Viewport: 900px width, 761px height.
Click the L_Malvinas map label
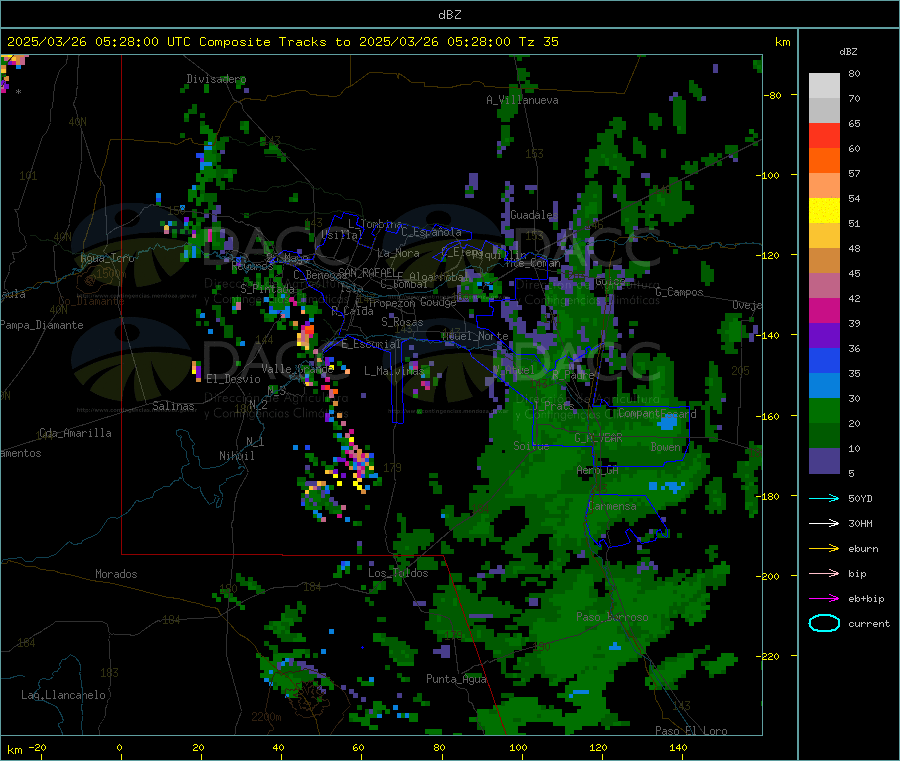(x=394, y=371)
